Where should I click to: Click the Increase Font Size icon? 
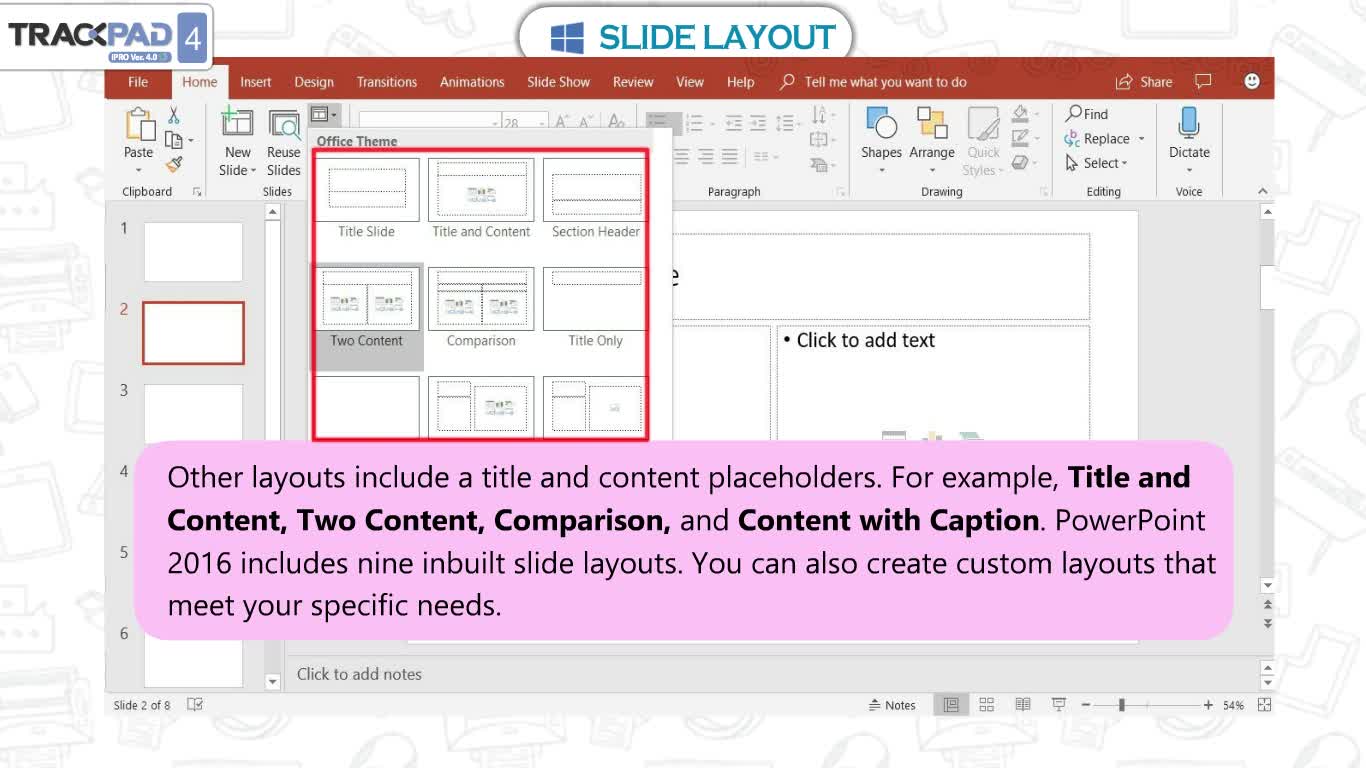(562, 122)
